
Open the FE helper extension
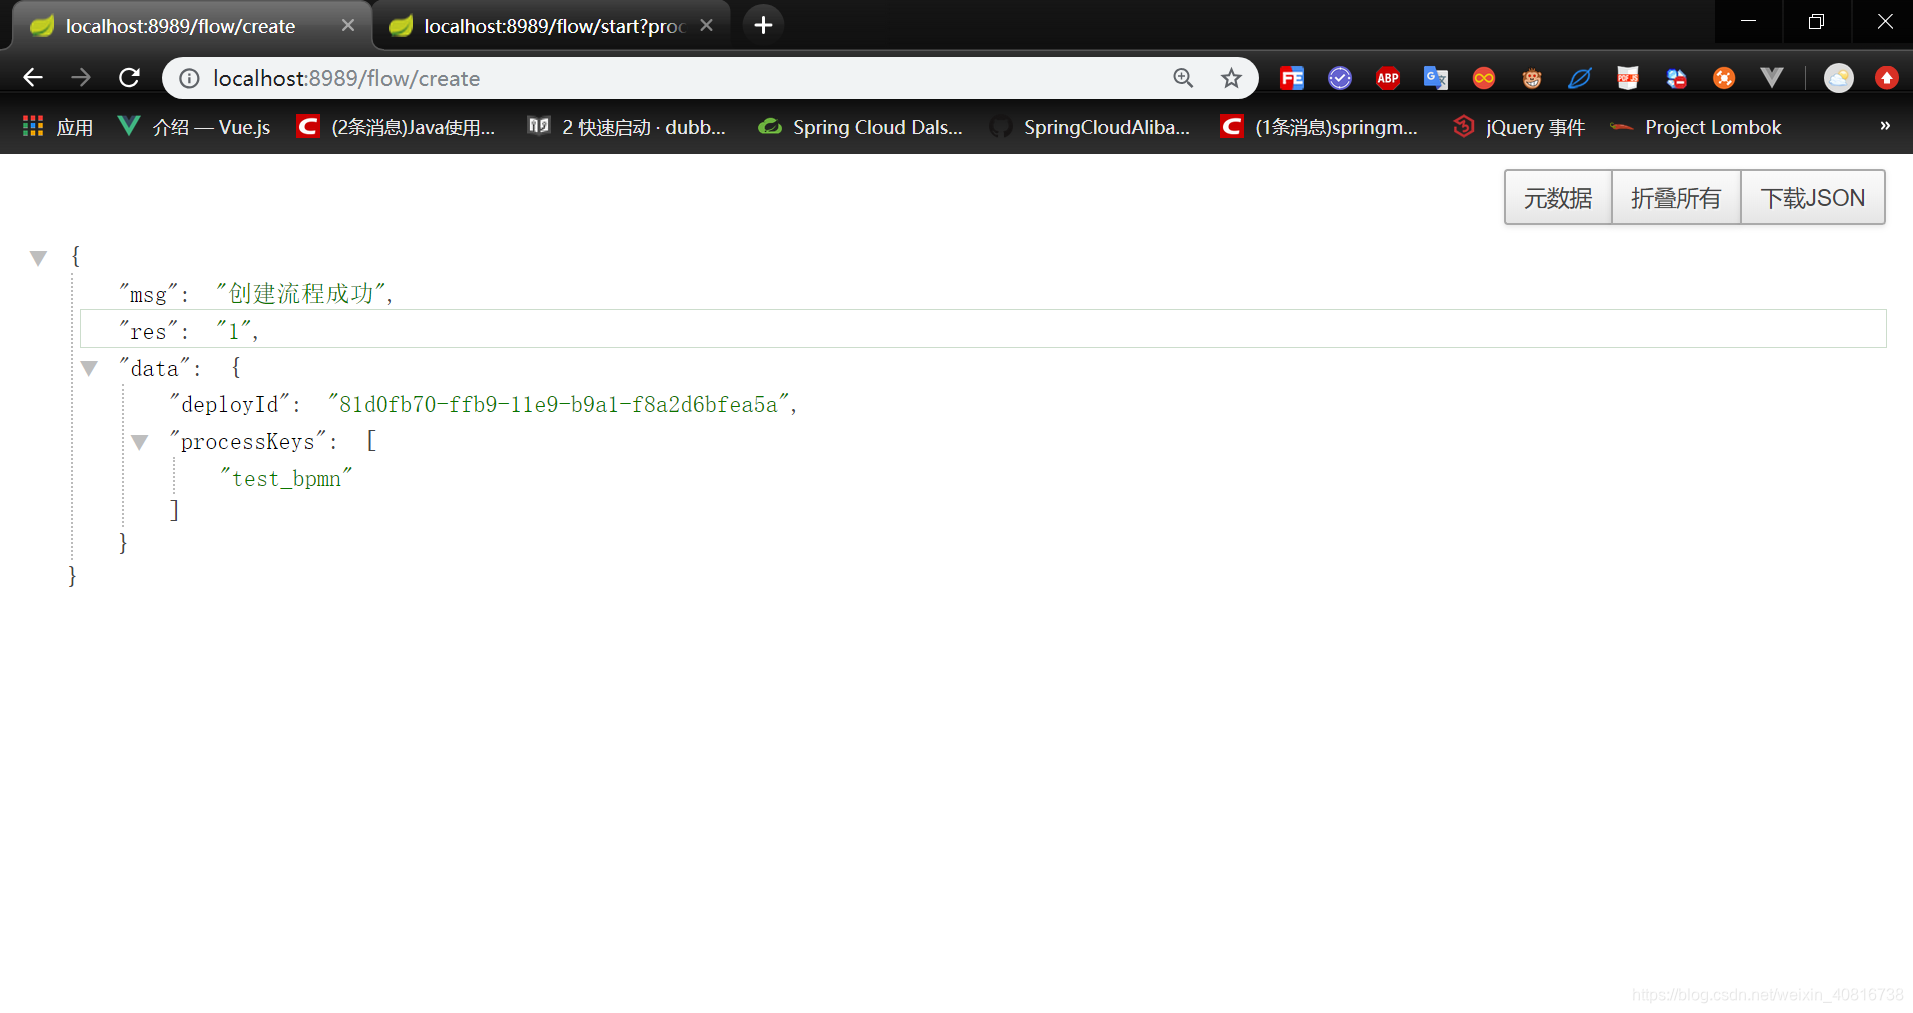tap(1292, 78)
